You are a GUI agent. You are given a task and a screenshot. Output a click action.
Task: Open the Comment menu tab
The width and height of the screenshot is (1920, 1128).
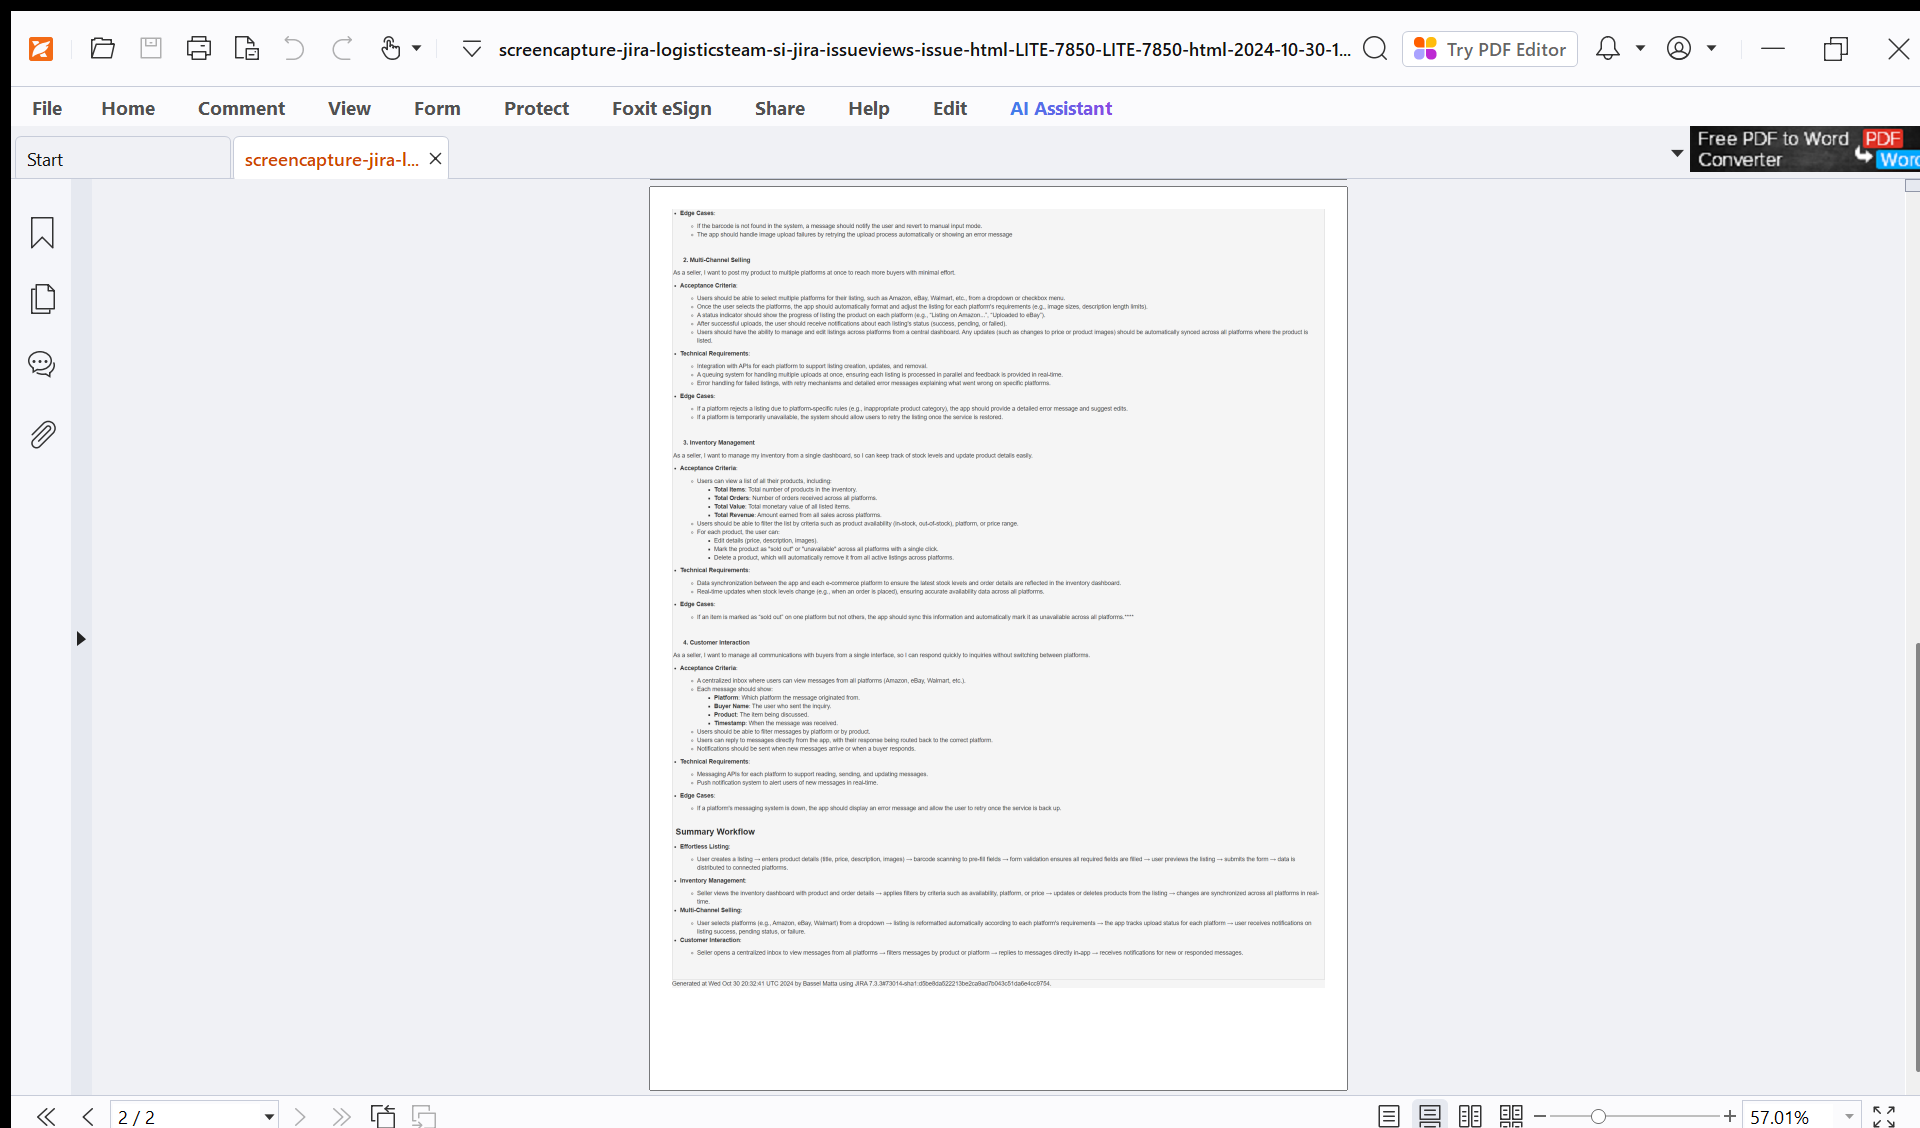pyautogui.click(x=241, y=108)
